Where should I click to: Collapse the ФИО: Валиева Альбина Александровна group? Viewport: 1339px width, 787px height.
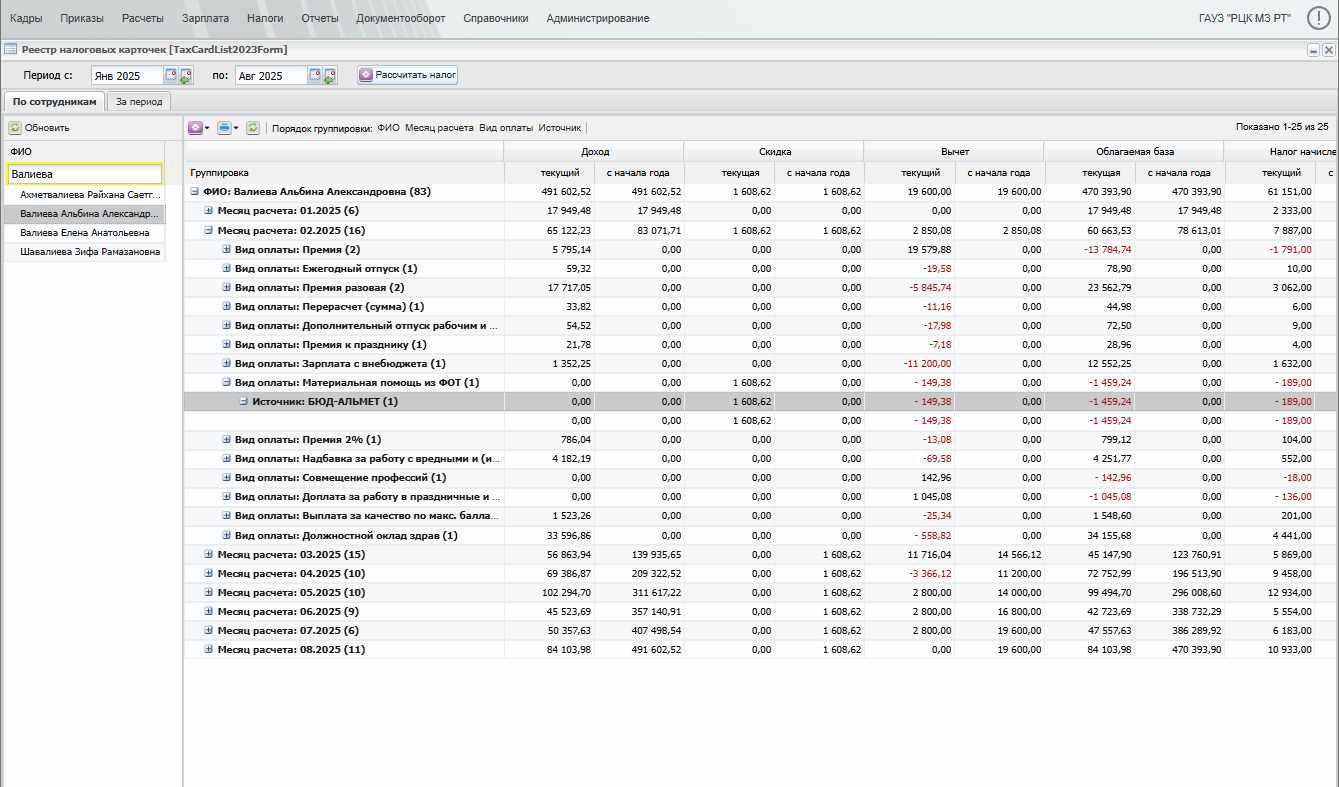click(x=193, y=192)
